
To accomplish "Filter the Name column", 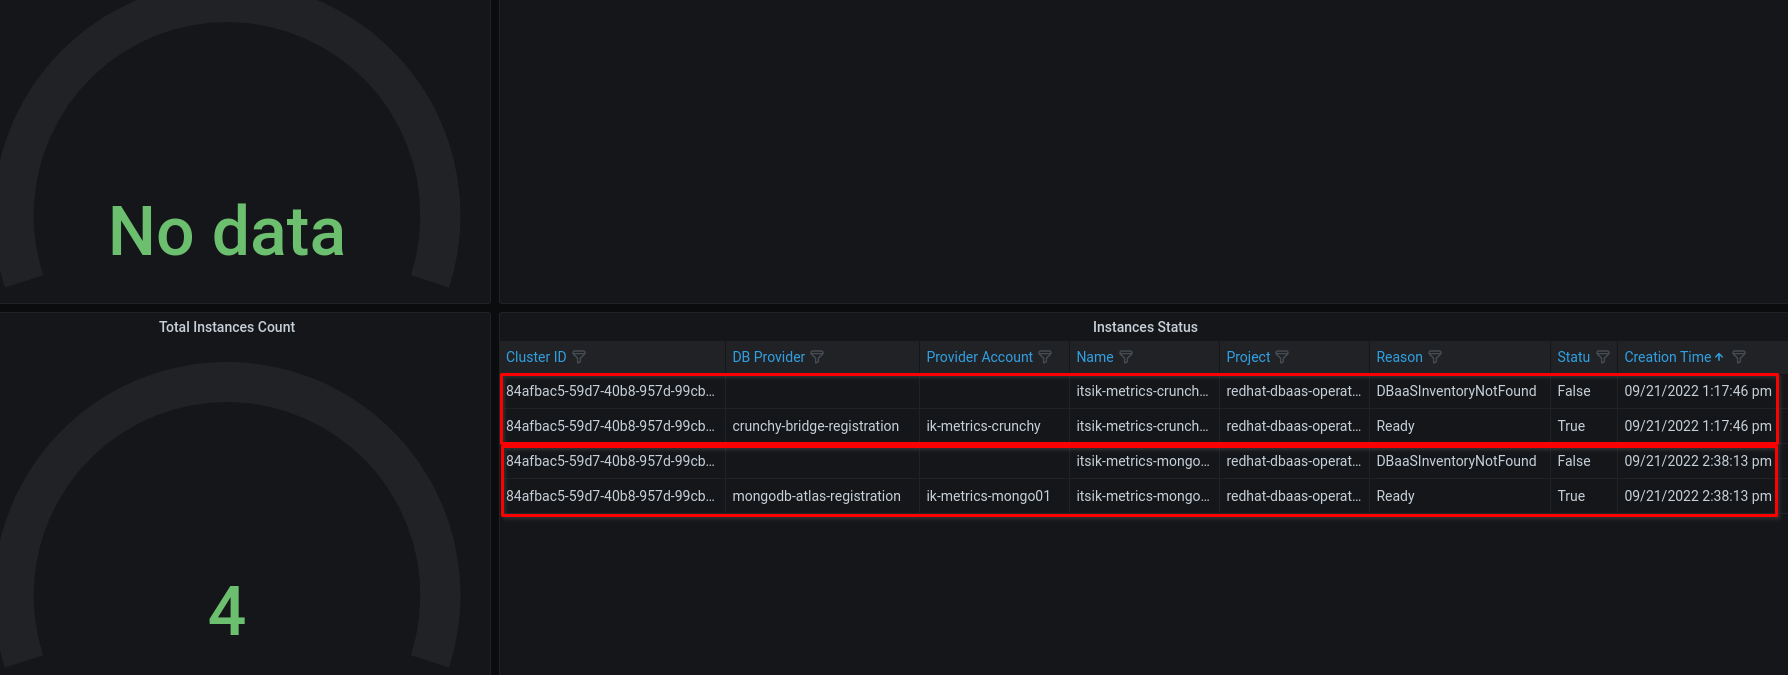I will click(x=1126, y=357).
